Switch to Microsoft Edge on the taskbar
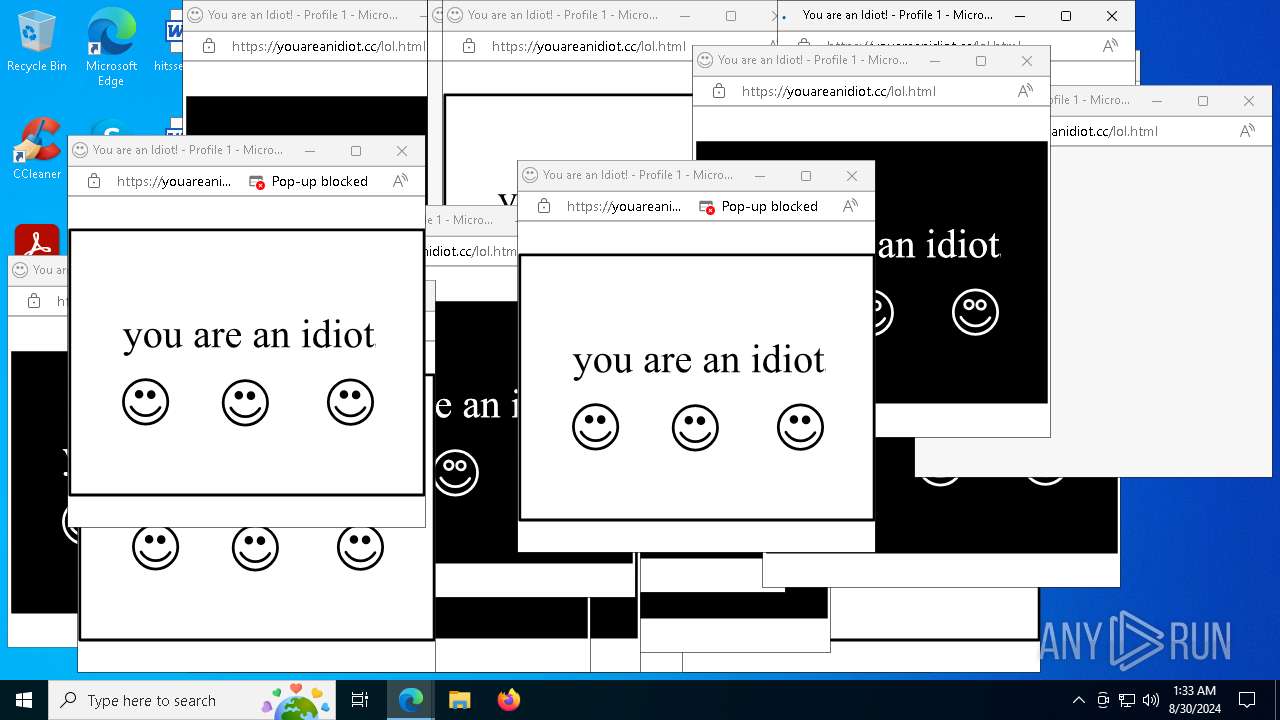 [411, 700]
